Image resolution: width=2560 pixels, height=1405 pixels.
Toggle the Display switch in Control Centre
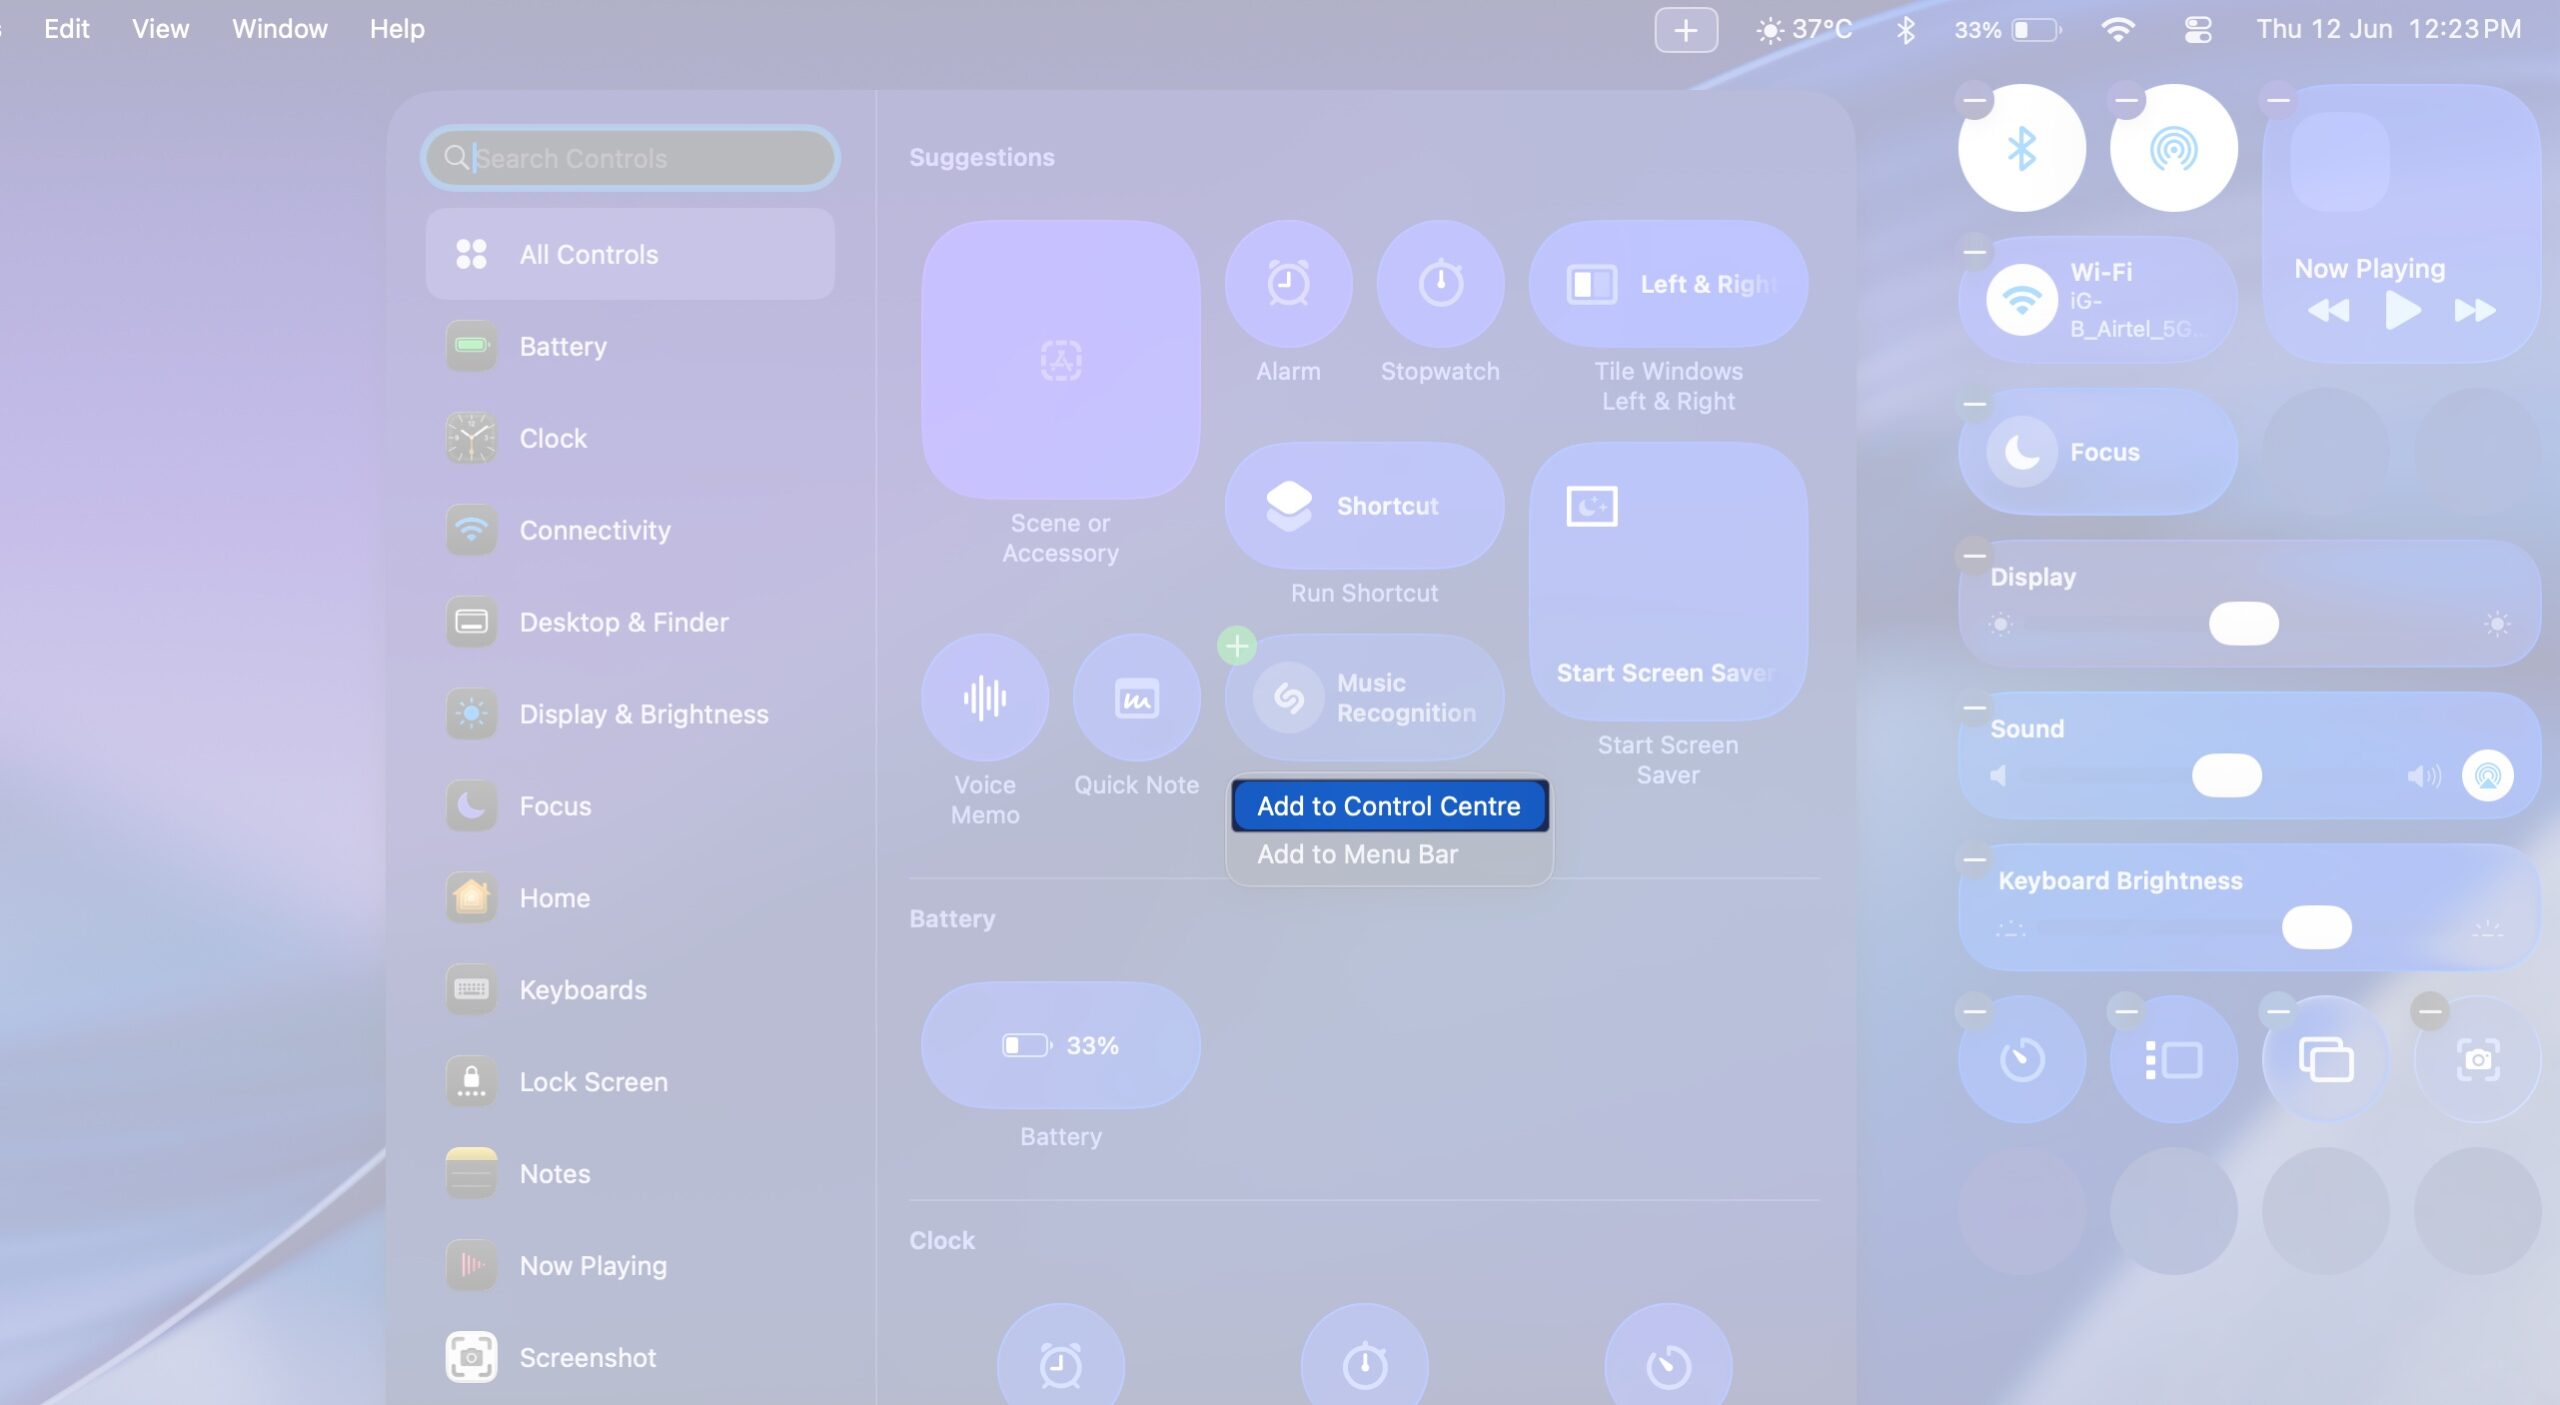(x=2243, y=622)
